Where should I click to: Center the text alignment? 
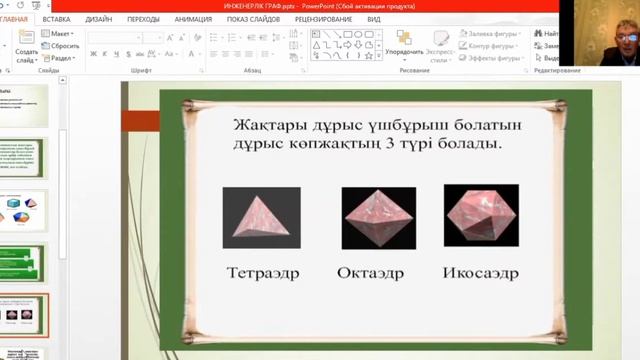click(x=225, y=54)
